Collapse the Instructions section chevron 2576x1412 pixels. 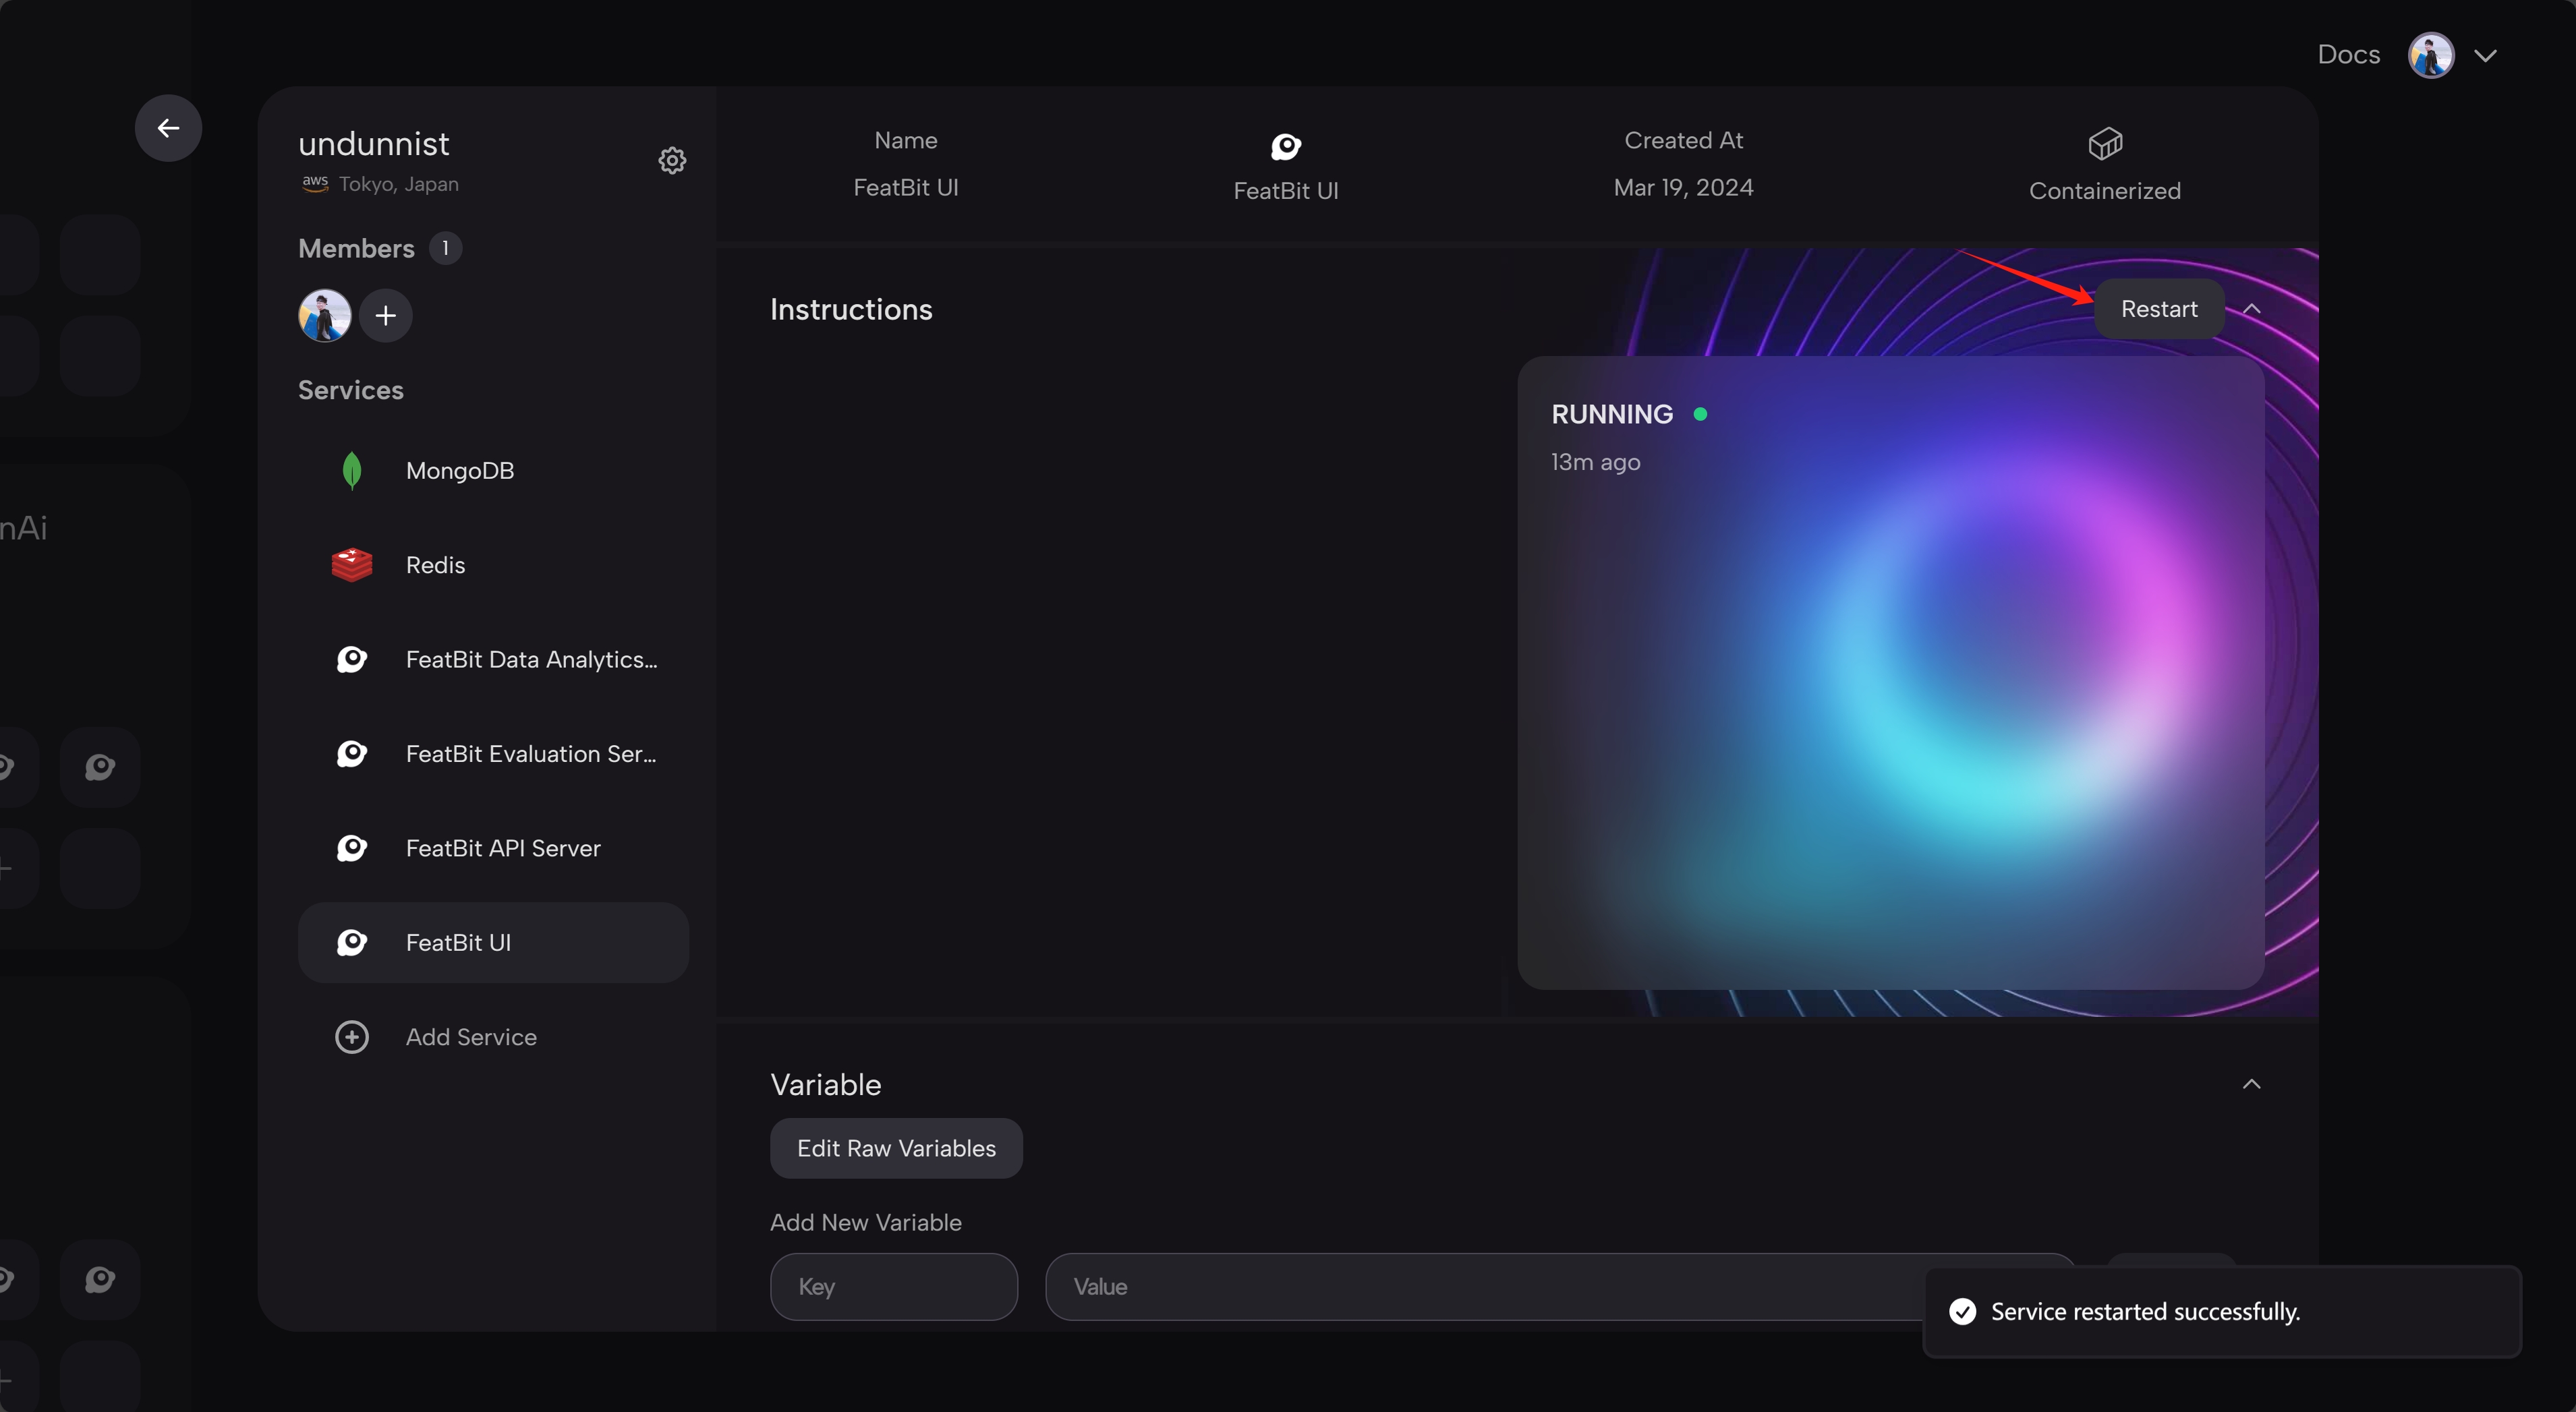click(x=2251, y=309)
